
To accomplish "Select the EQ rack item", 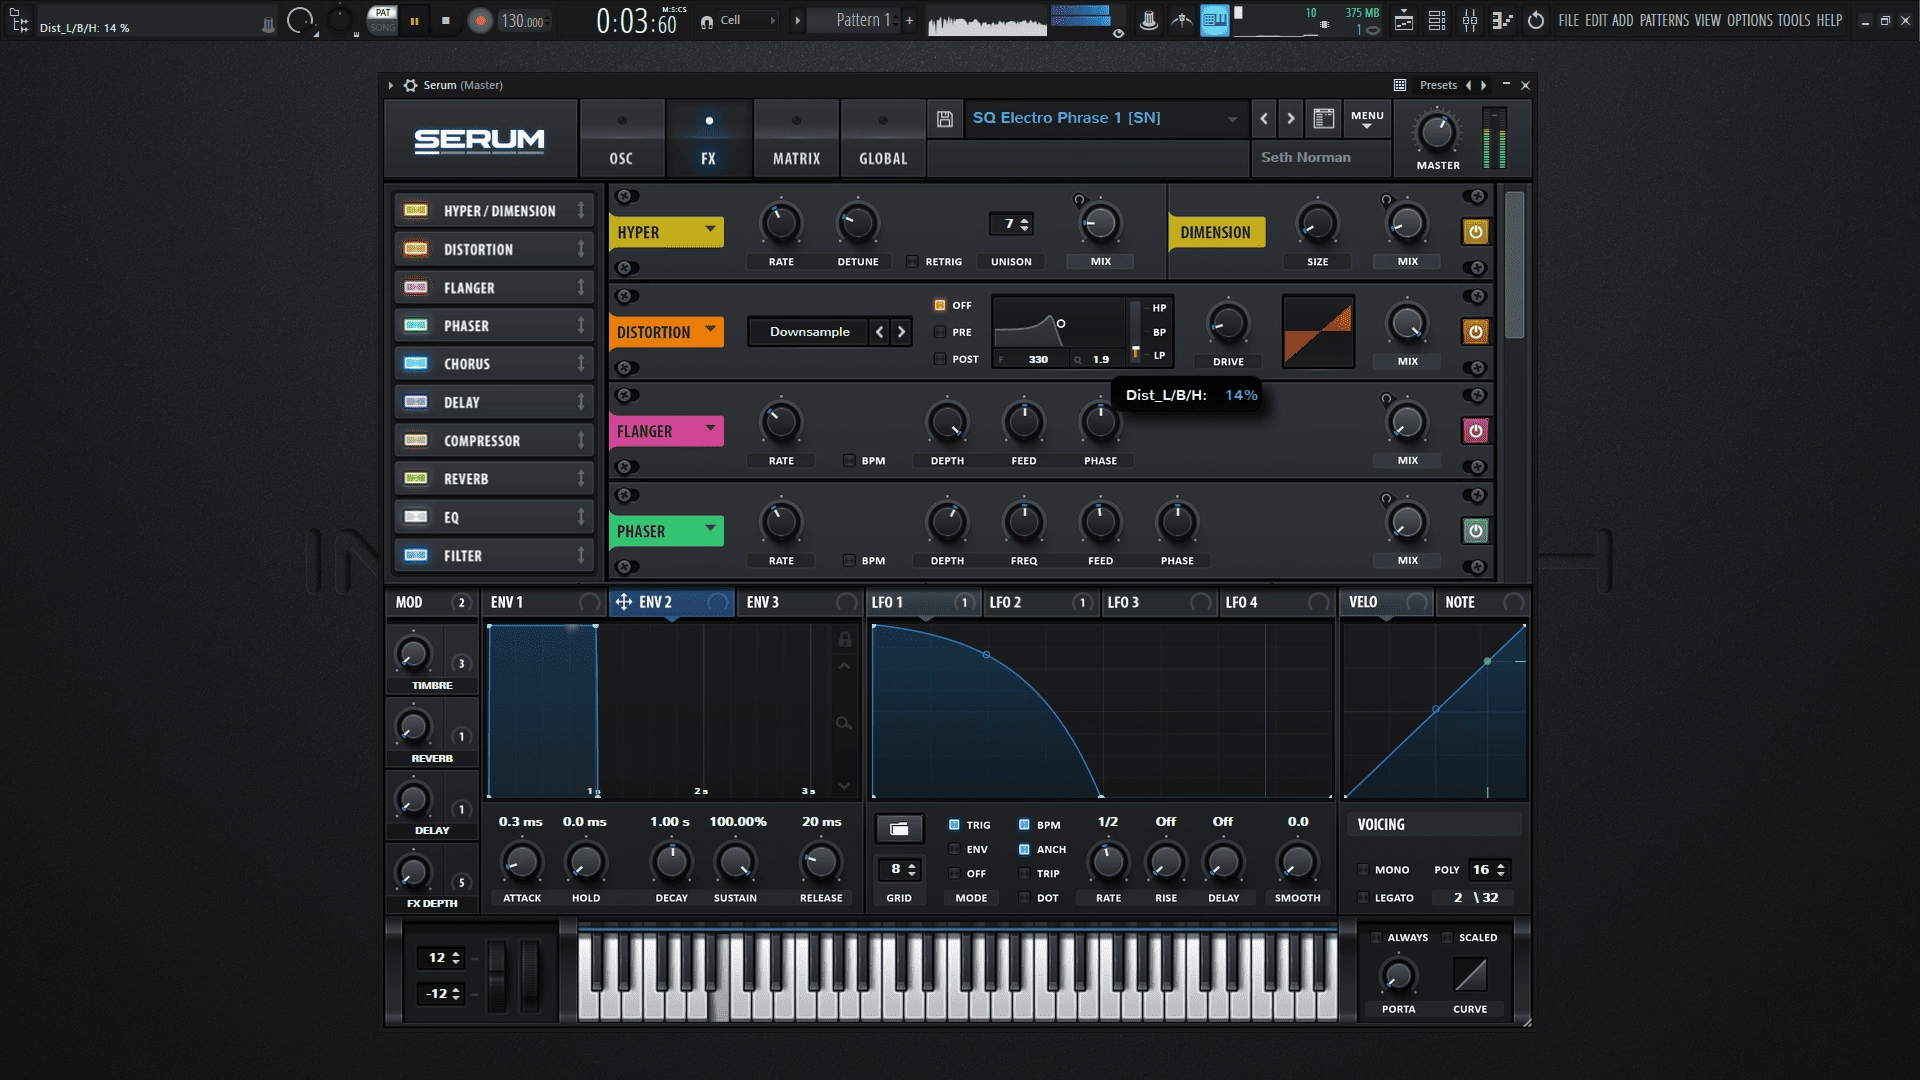I will point(494,518).
